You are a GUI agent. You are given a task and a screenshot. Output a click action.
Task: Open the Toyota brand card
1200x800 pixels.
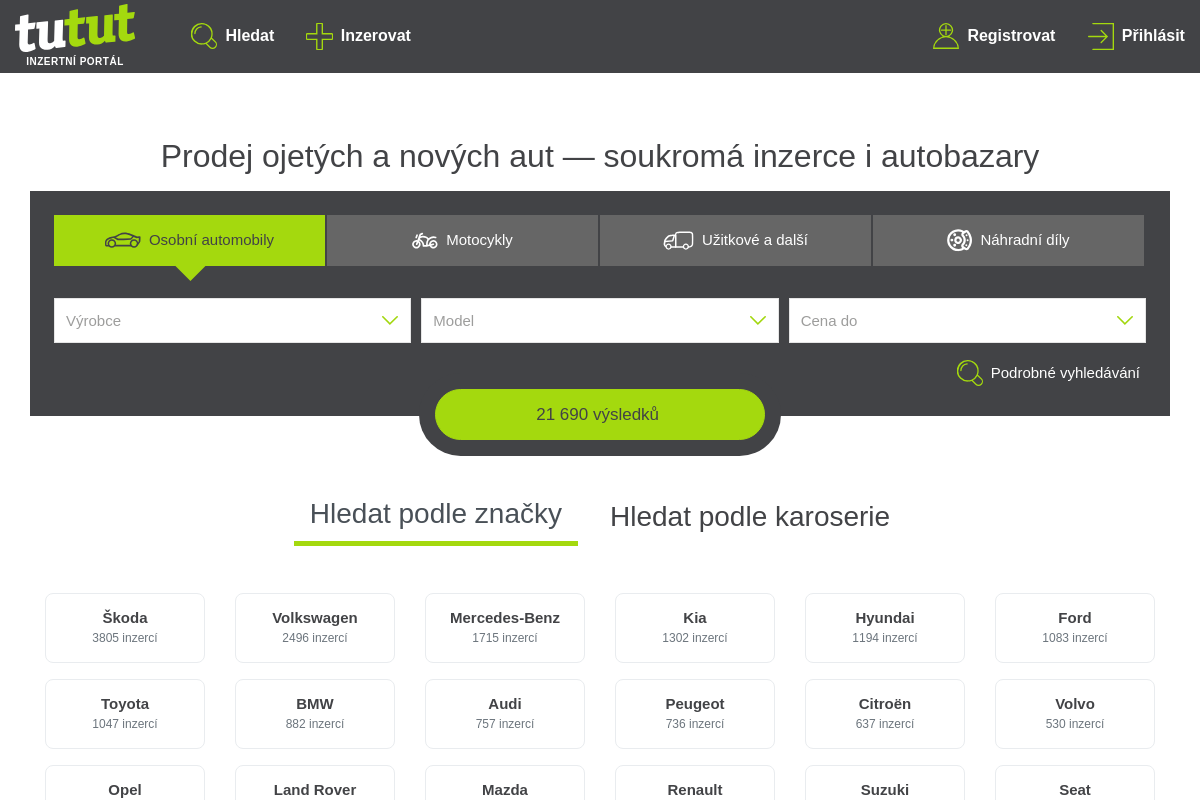(x=125, y=714)
